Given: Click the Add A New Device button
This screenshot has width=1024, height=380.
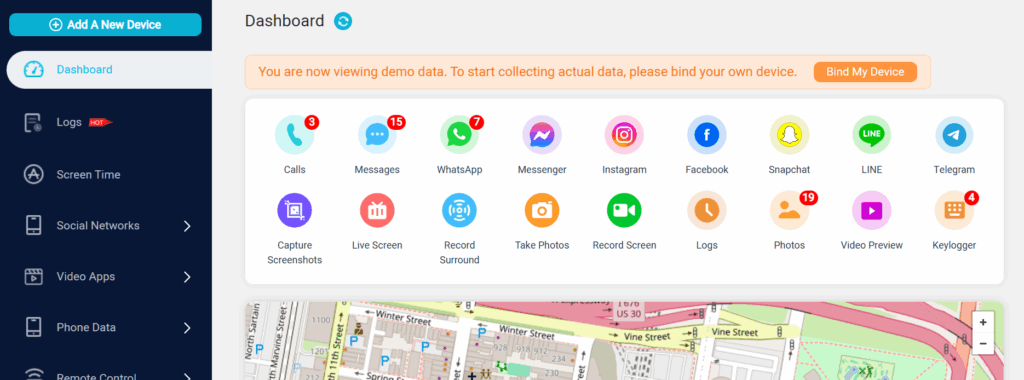Looking at the screenshot, I should coord(105,25).
